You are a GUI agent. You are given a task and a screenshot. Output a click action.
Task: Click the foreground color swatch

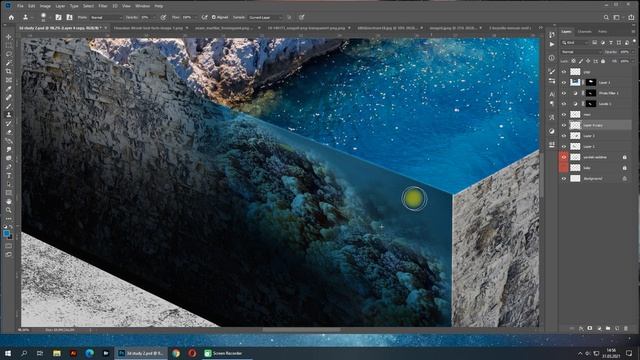click(x=7, y=233)
